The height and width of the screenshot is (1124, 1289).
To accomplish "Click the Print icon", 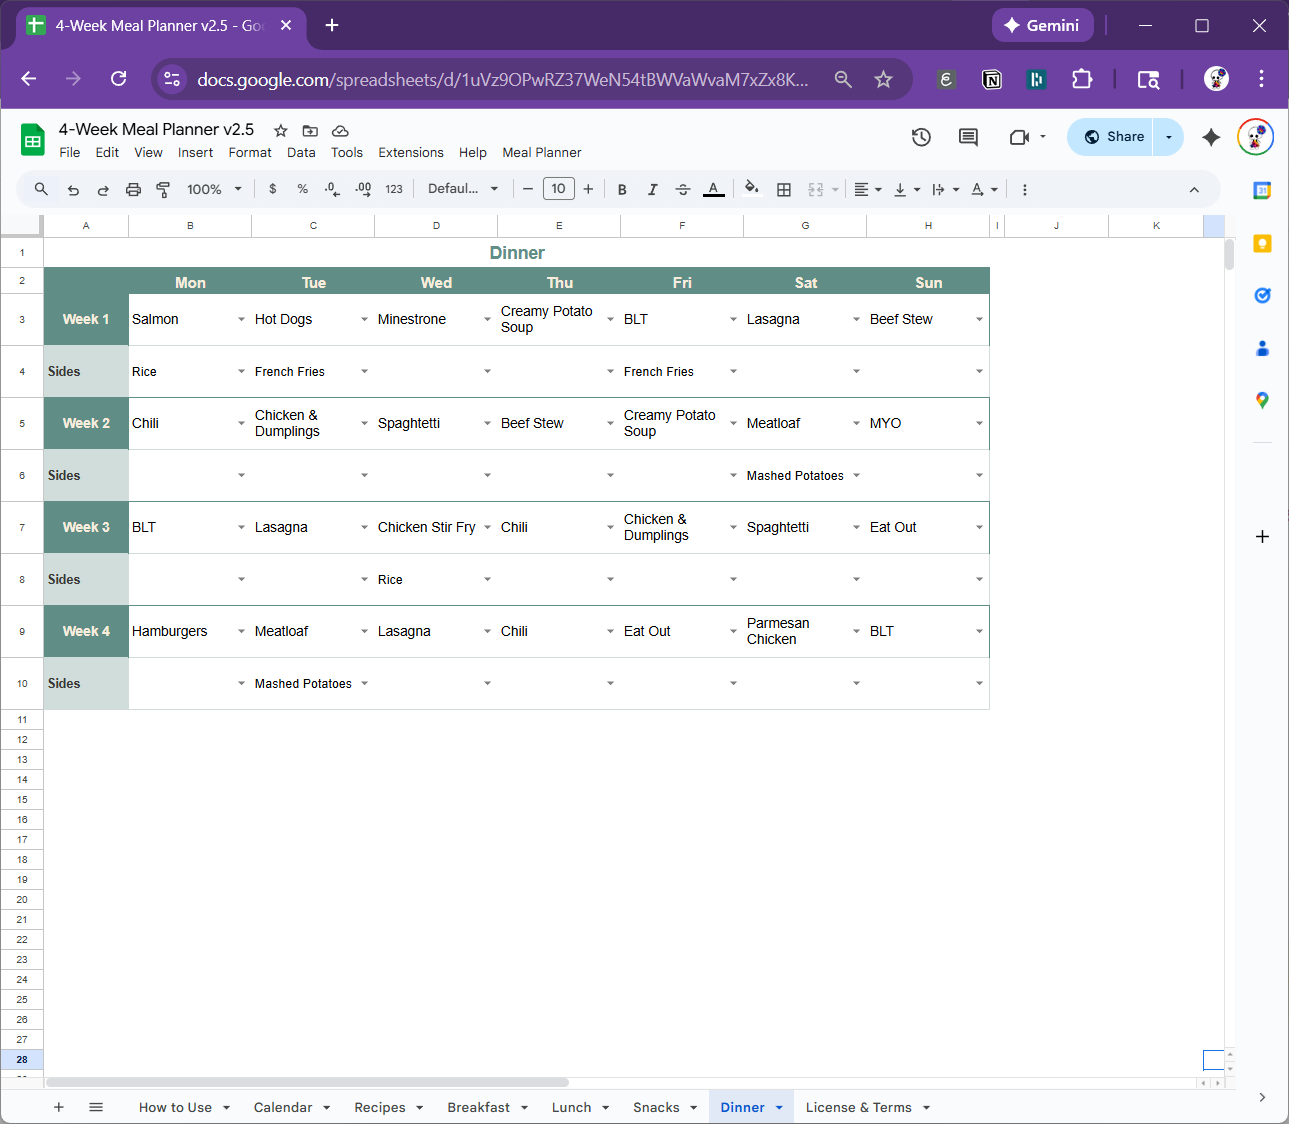I will pos(133,189).
